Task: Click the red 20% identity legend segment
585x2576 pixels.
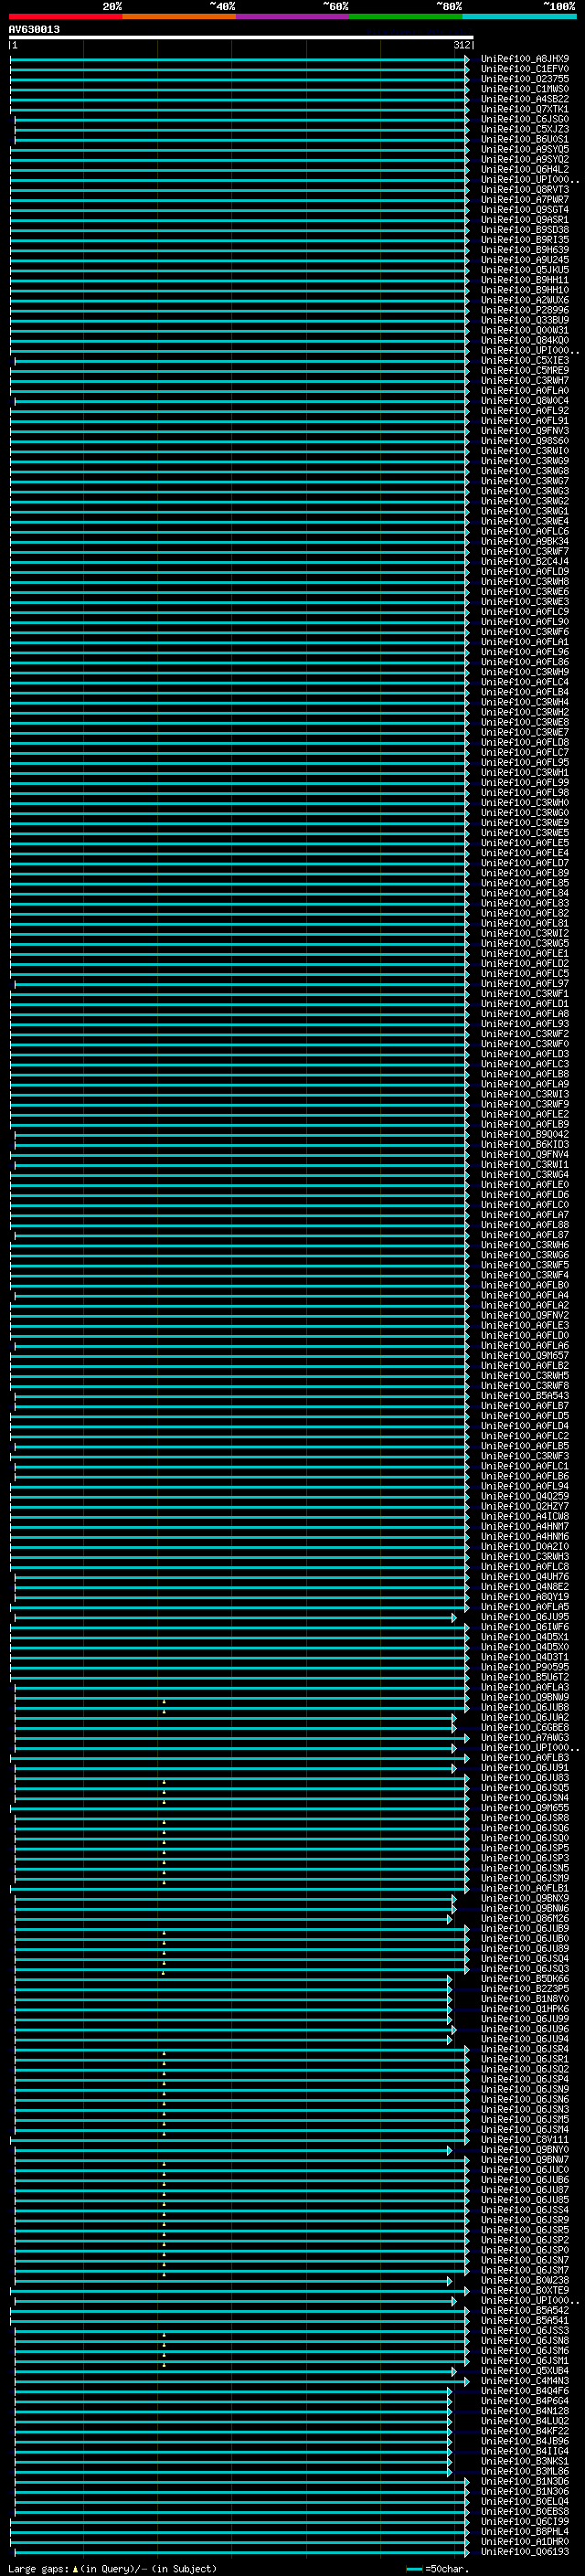Action: tap(66, 16)
